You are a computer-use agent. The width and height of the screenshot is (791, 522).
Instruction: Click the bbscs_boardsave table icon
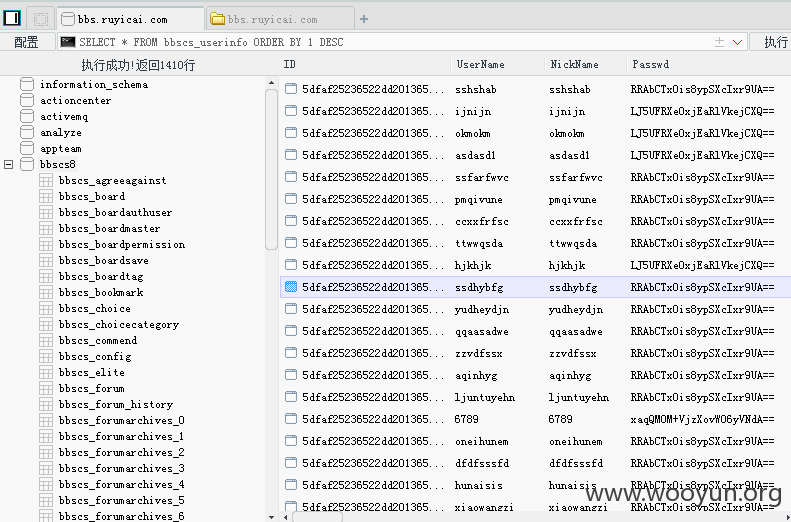tap(46, 260)
